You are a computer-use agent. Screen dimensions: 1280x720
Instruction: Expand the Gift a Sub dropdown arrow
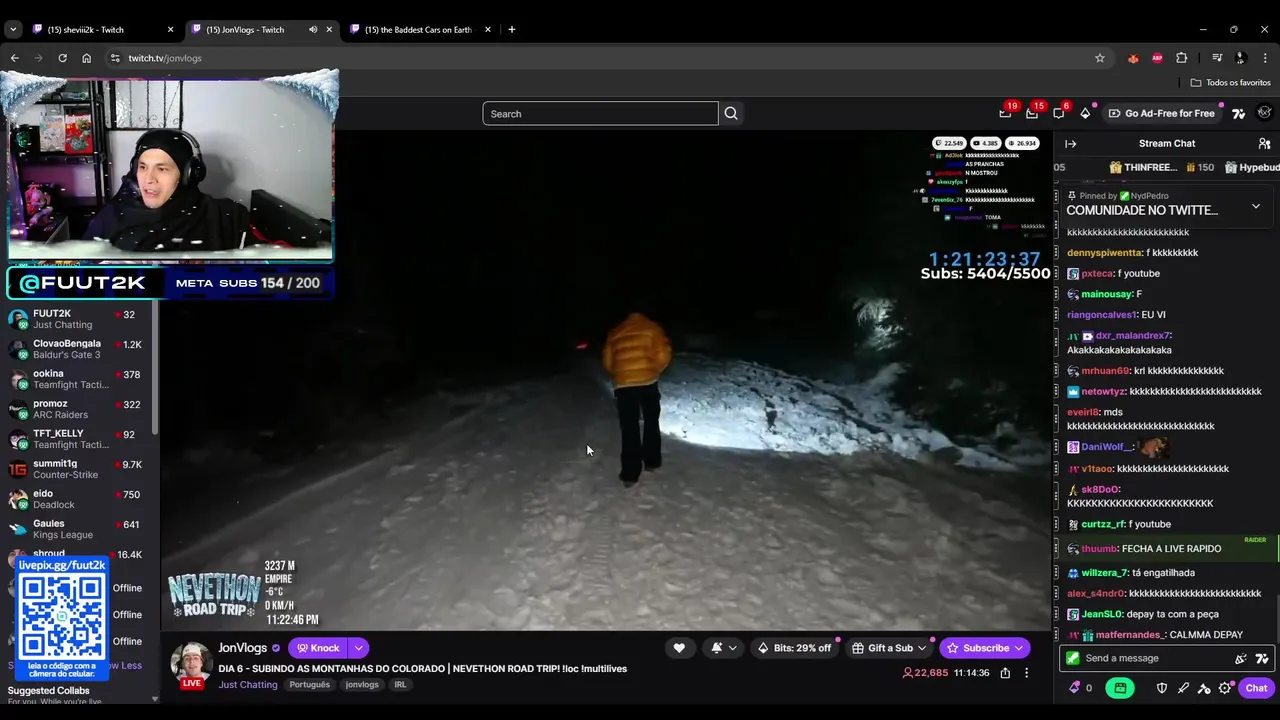(x=922, y=648)
